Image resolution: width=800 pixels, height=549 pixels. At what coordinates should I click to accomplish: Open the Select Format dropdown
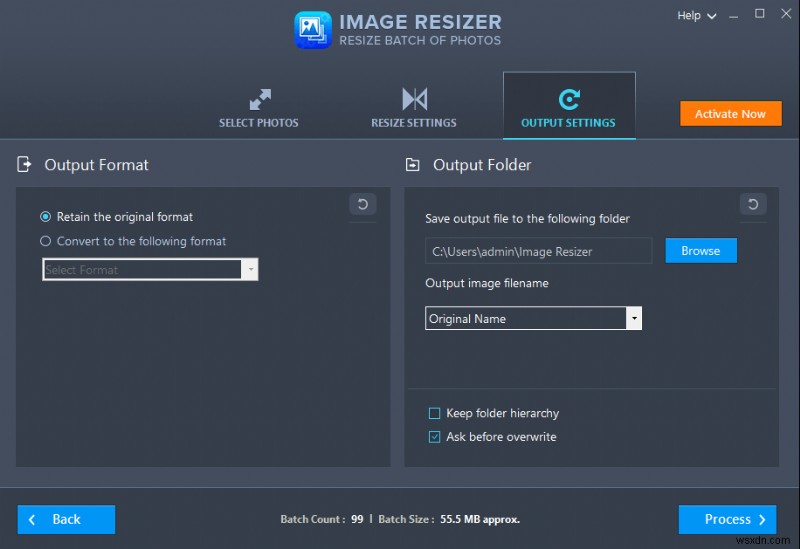(150, 269)
